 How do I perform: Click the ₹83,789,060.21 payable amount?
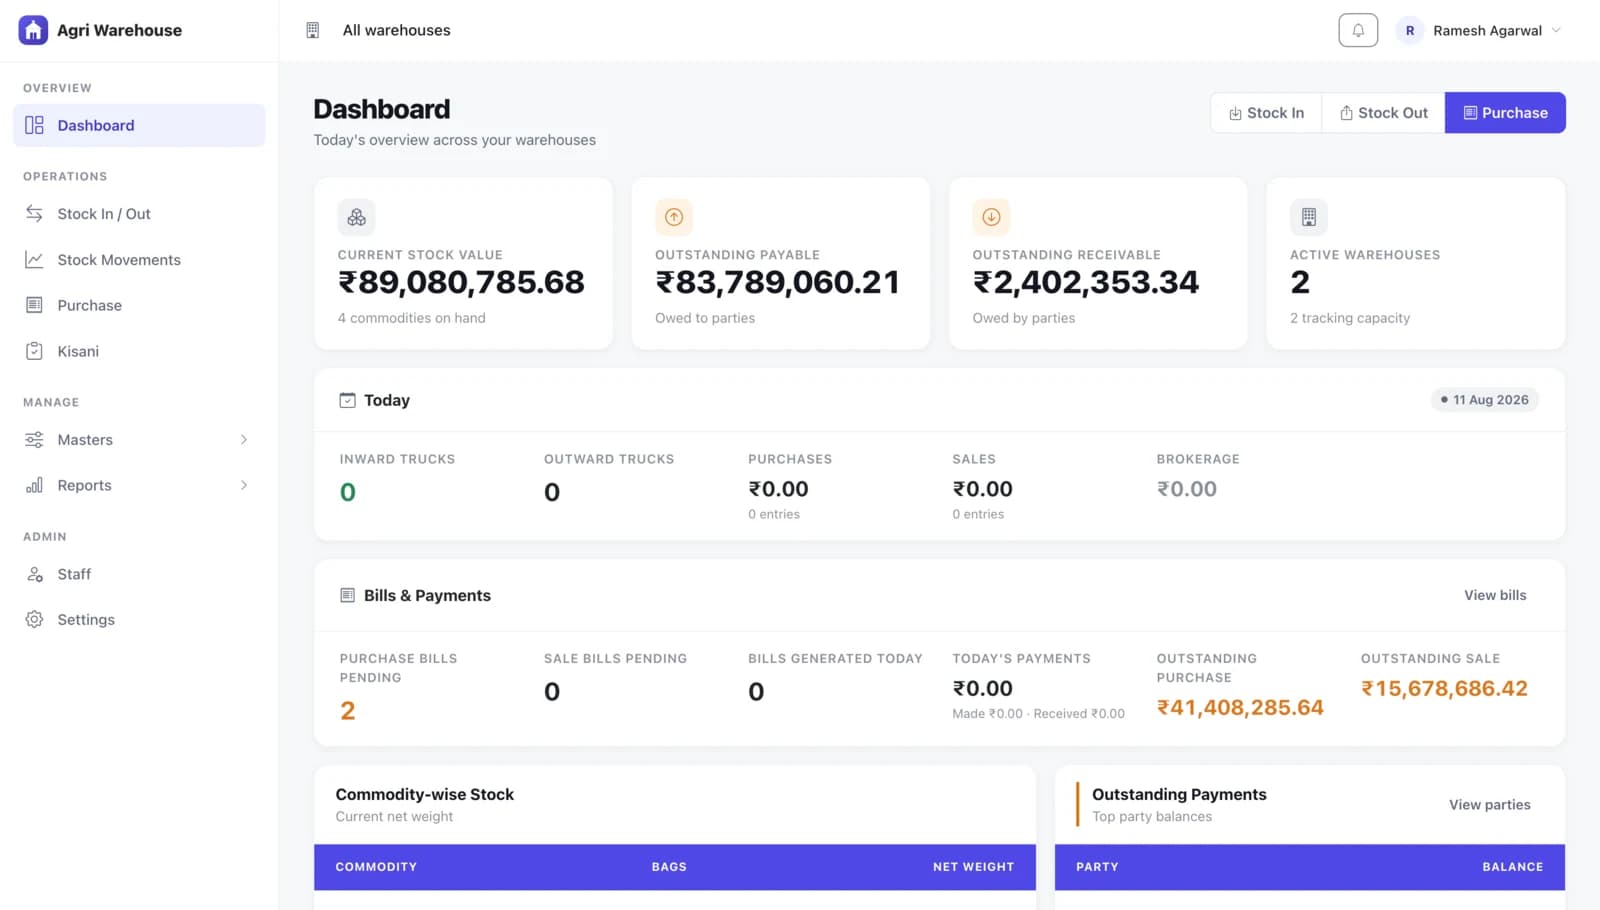(x=778, y=283)
